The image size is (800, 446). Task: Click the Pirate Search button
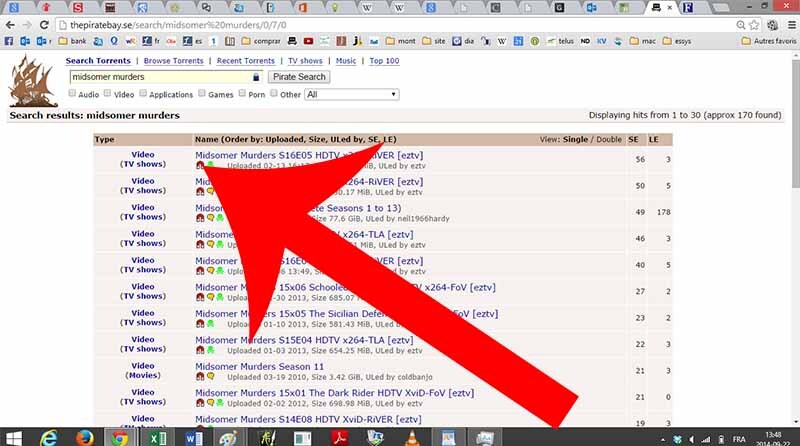tap(299, 77)
